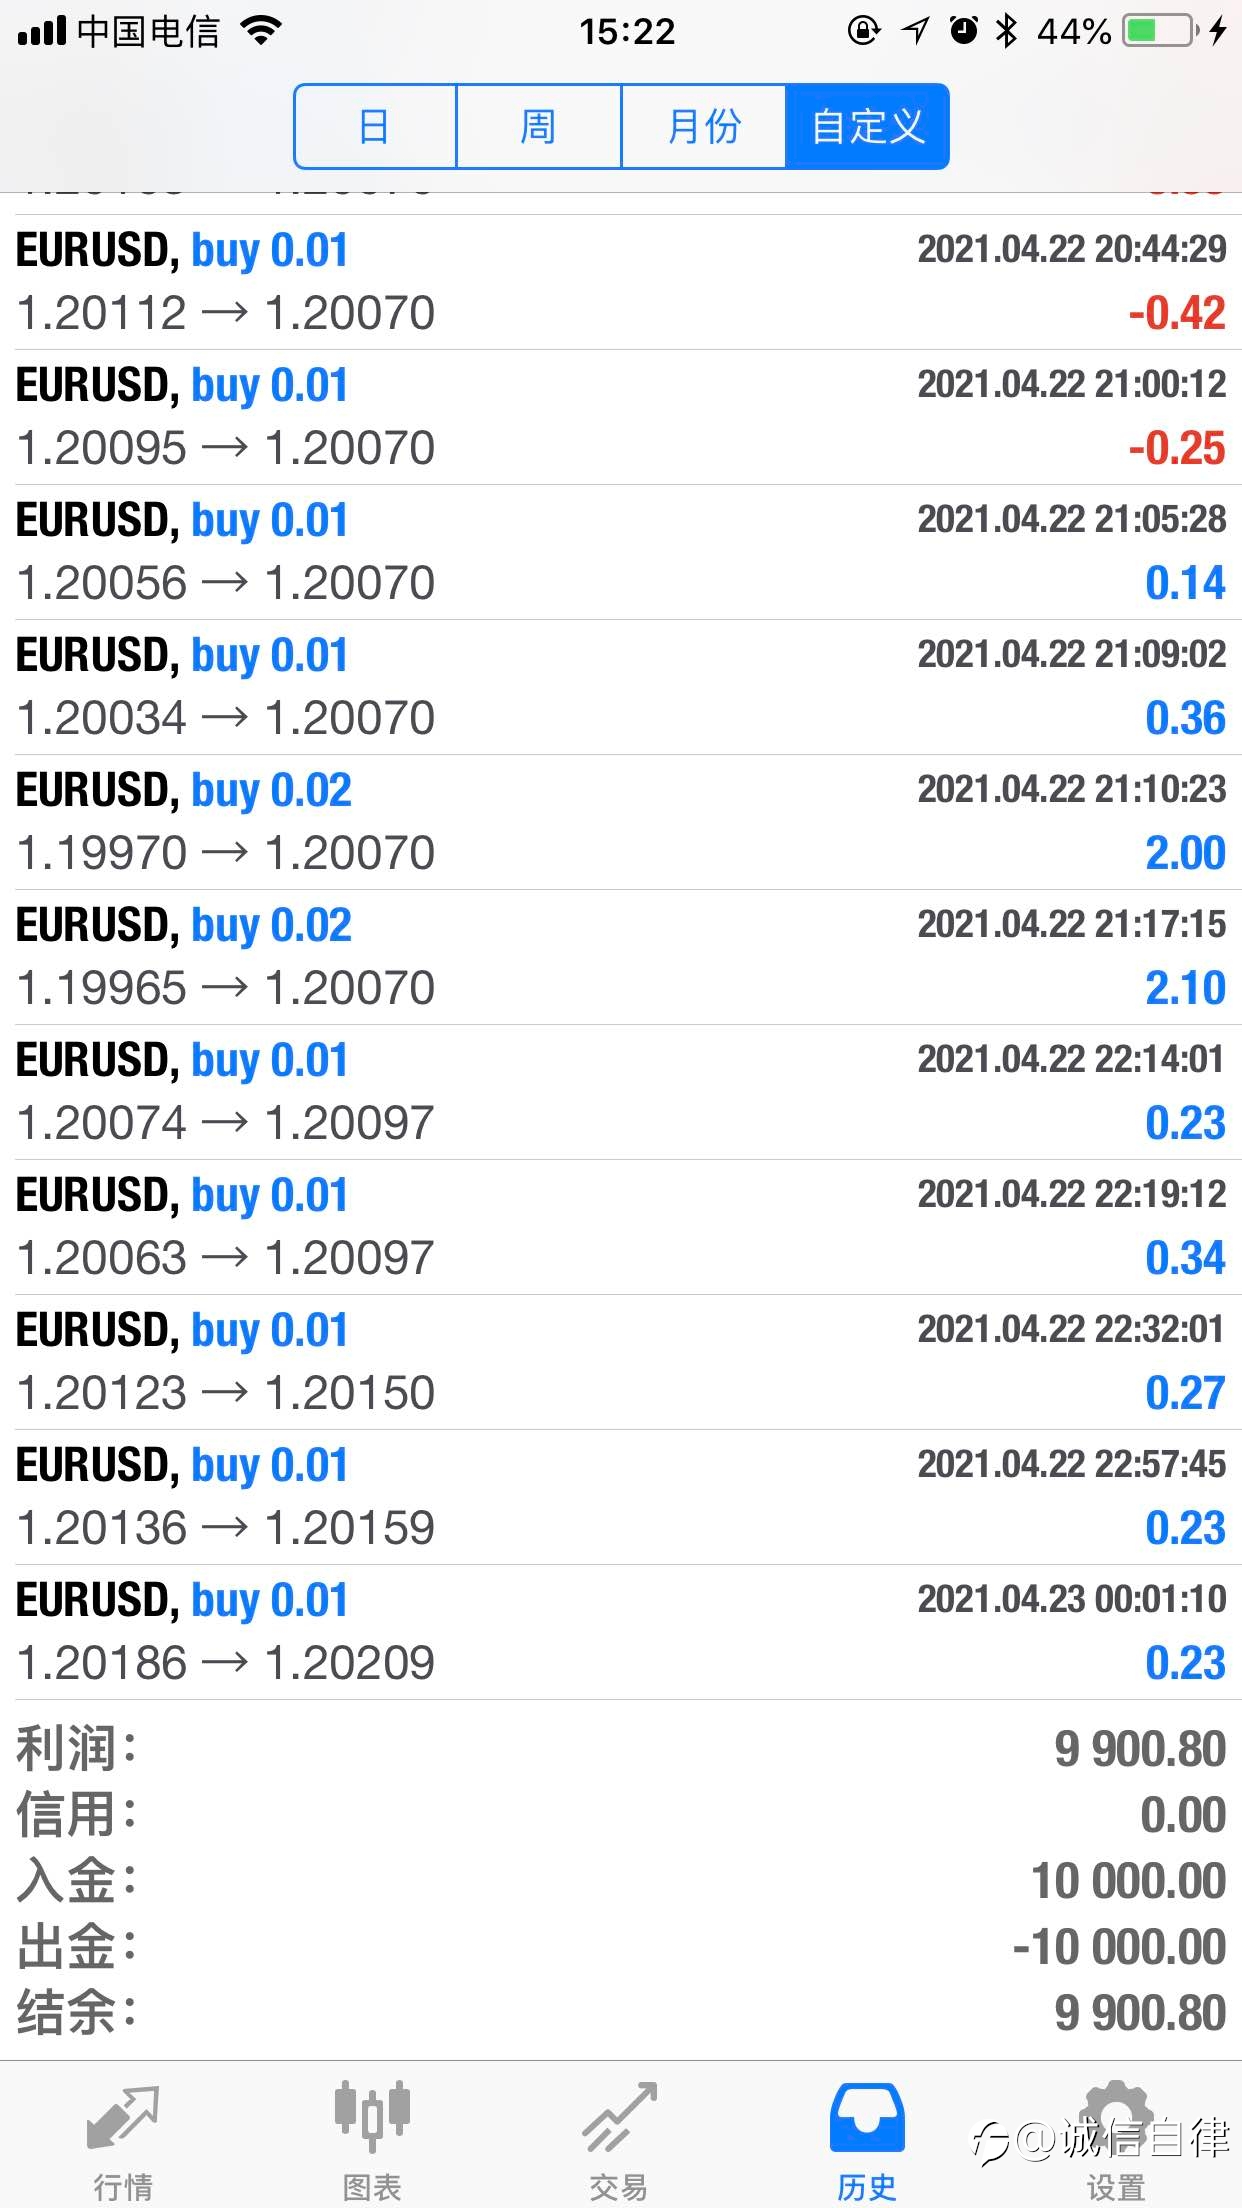Tap the battery icon in status bar

[x=1160, y=31]
